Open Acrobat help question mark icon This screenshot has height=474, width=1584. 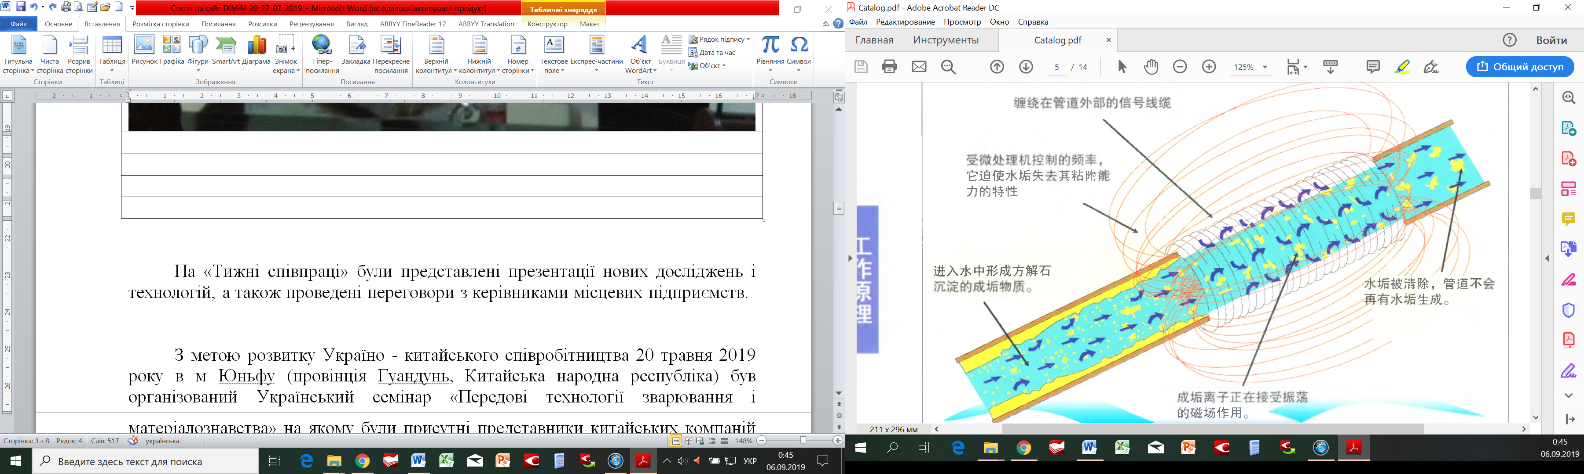point(1510,40)
